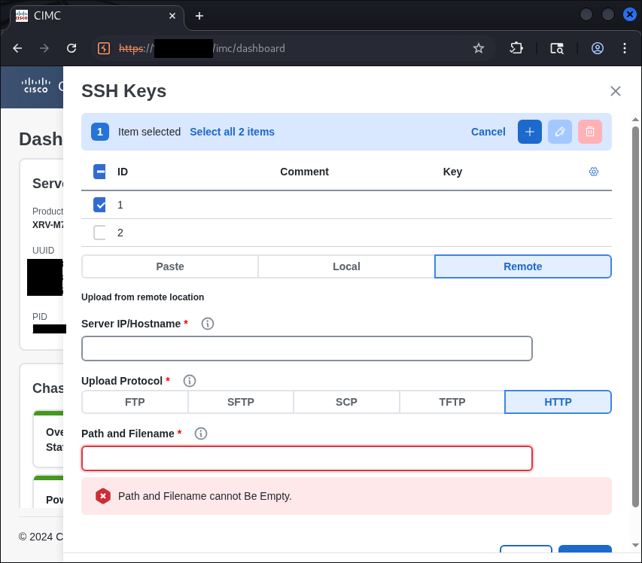Switch to the Paste tab
This screenshot has height=563, width=642.
click(170, 267)
